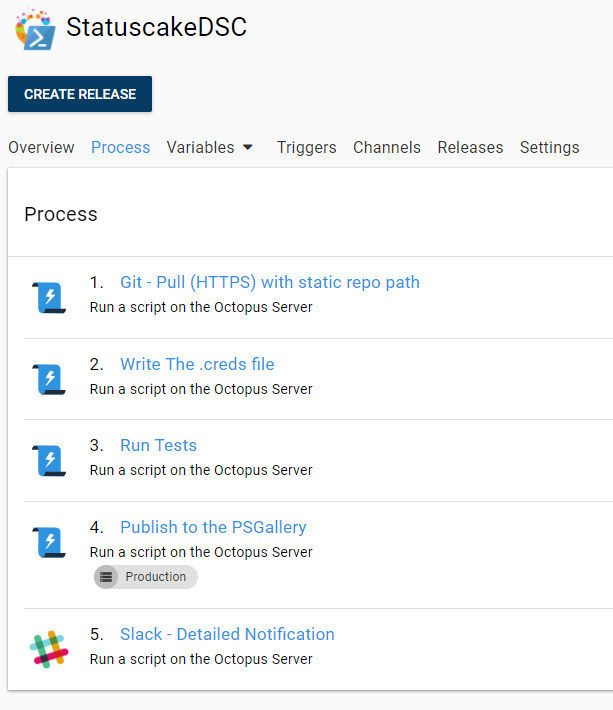Click the Process section heading
The width and height of the screenshot is (613, 710).
click(x=61, y=214)
